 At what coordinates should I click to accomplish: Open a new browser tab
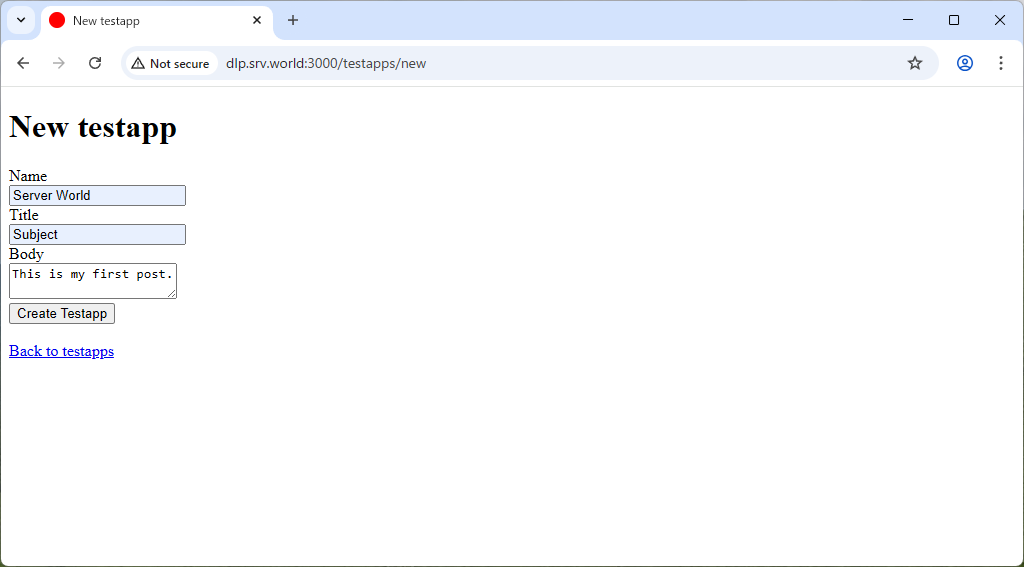click(293, 20)
